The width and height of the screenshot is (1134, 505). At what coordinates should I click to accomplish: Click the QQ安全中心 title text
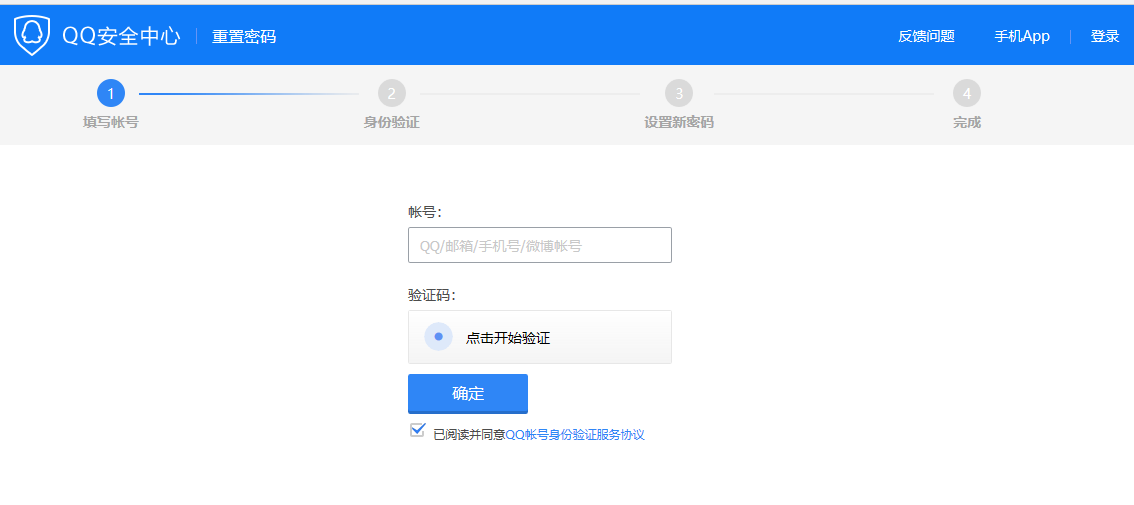(121, 36)
